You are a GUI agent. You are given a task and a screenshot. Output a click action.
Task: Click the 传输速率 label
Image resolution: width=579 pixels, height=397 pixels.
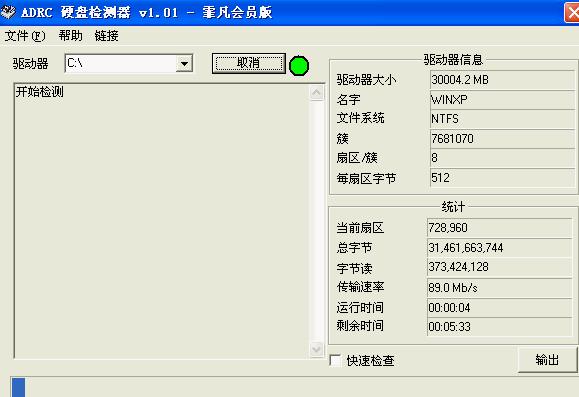point(360,287)
